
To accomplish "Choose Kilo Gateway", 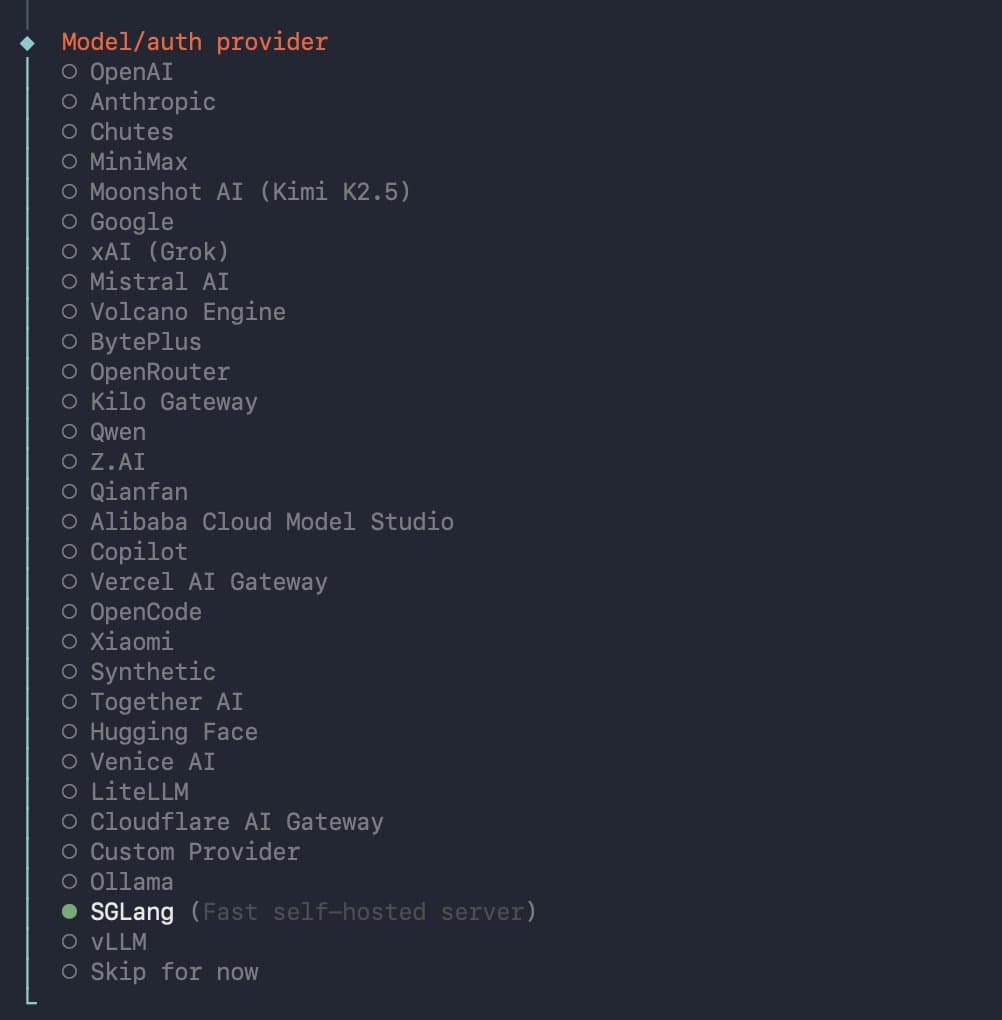I will pos(173,401).
